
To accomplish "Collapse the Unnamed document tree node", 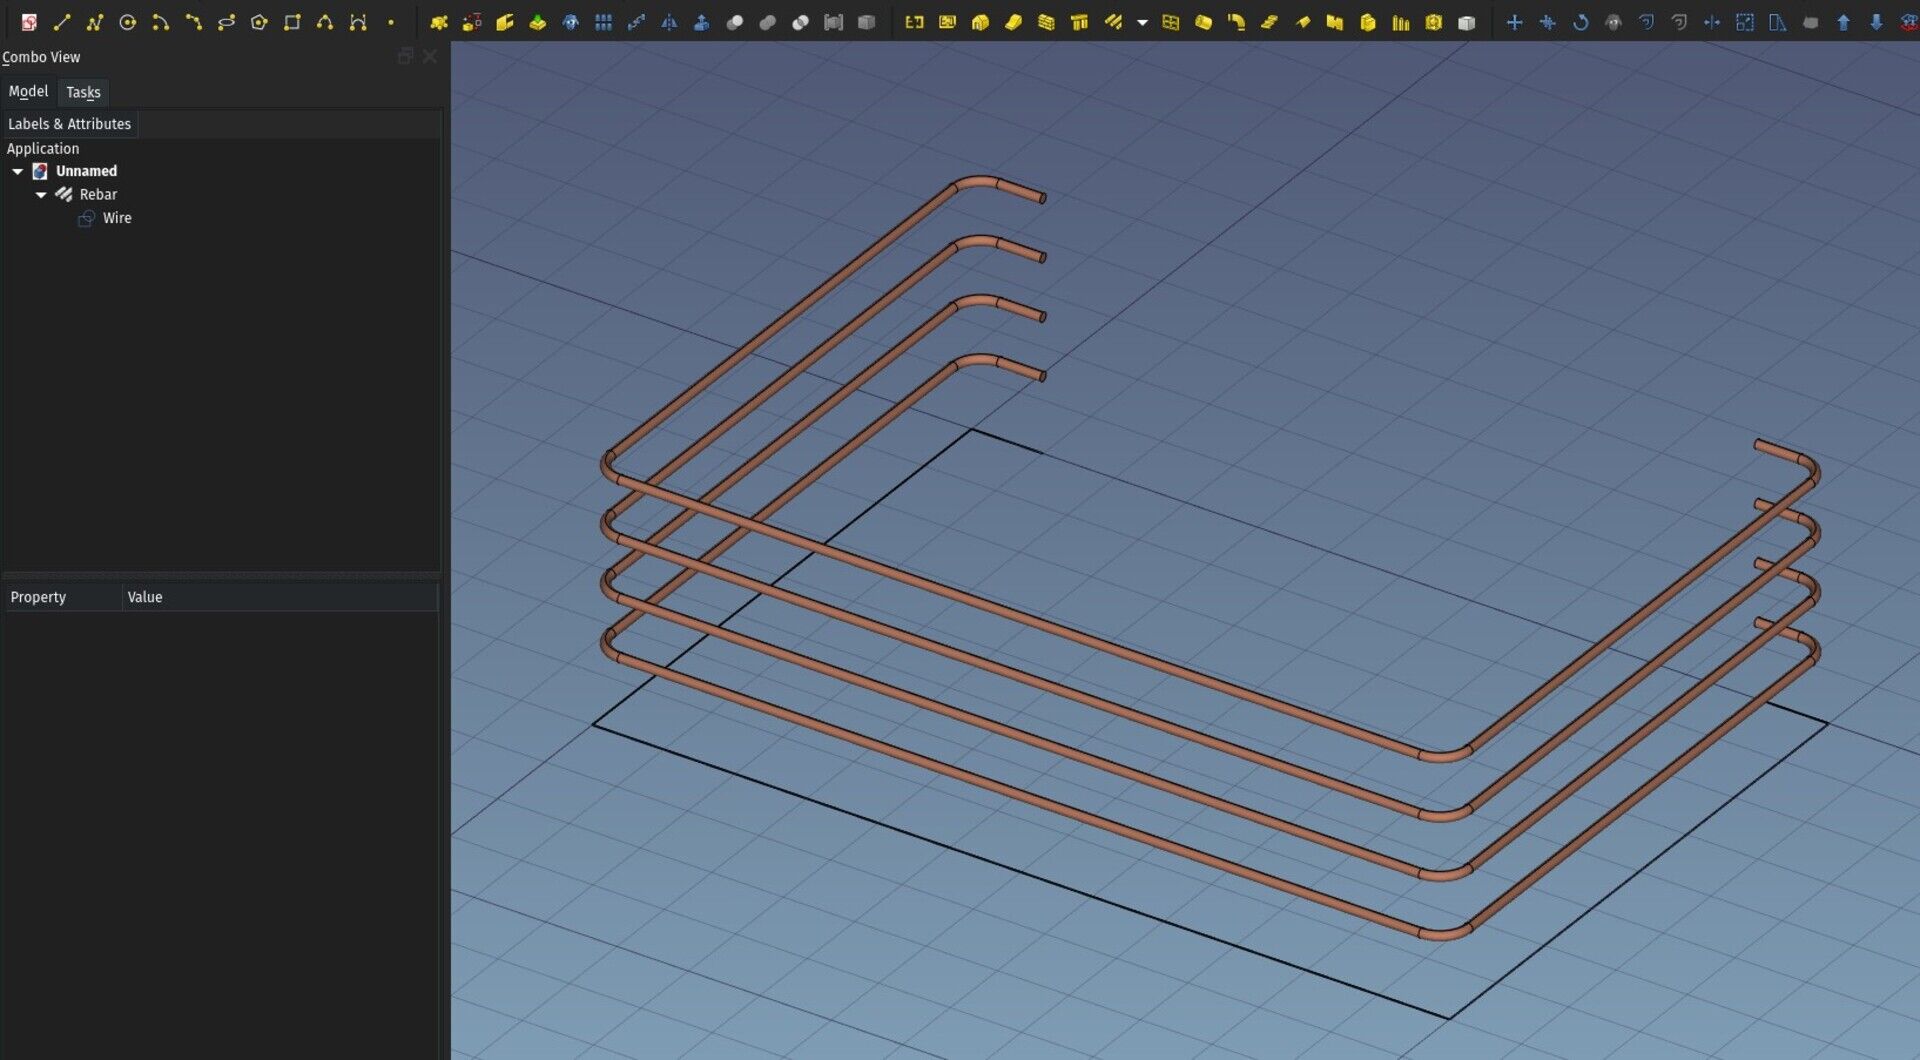I will (18, 171).
